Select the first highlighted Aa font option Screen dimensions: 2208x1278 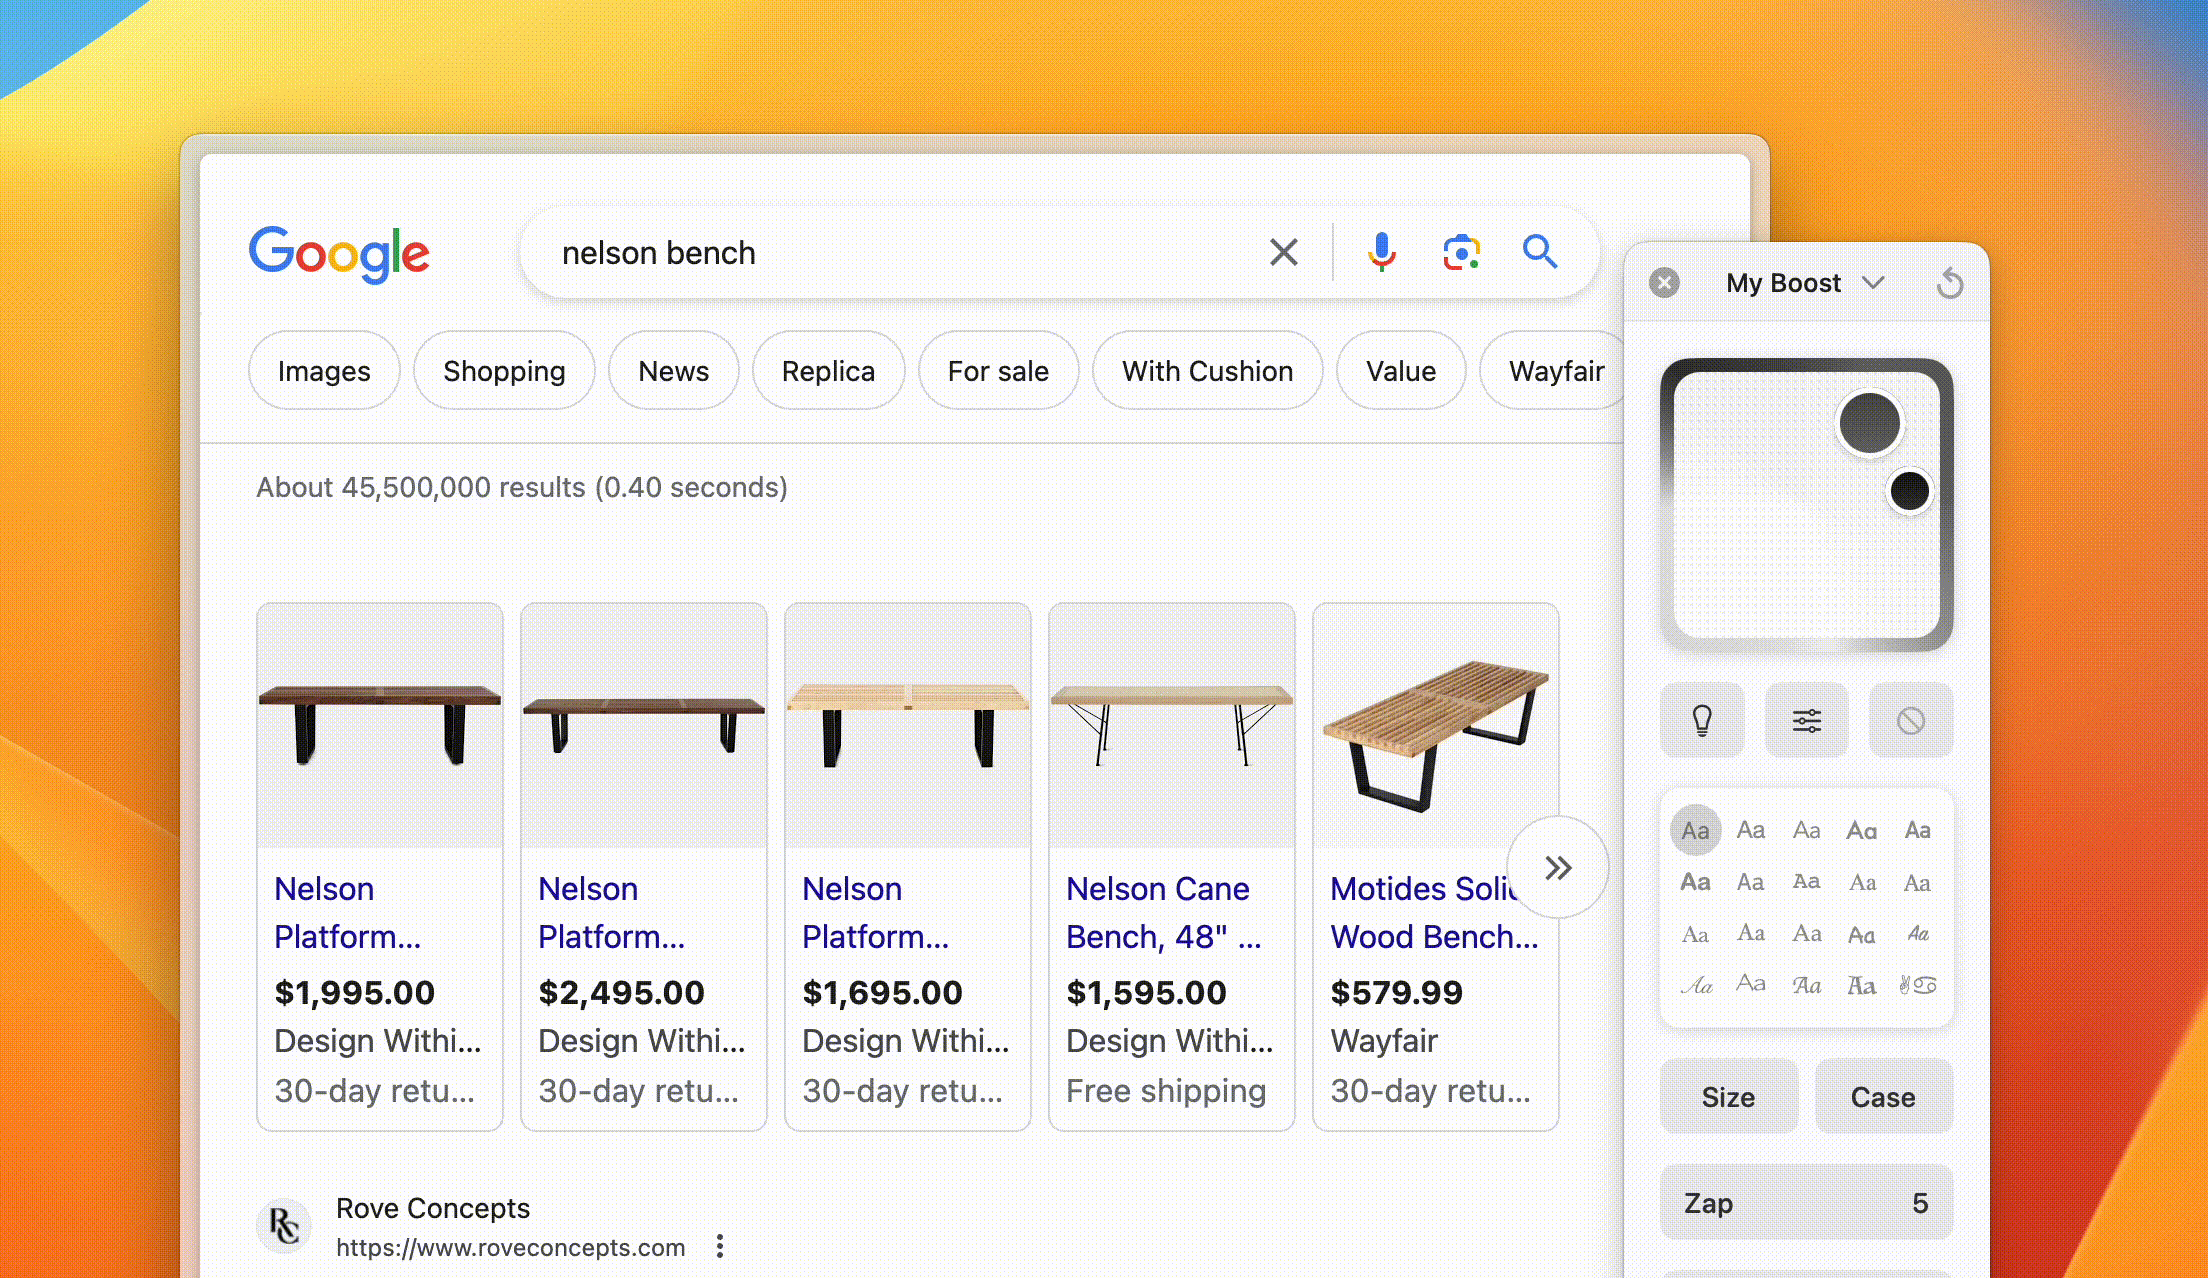[x=1695, y=830]
